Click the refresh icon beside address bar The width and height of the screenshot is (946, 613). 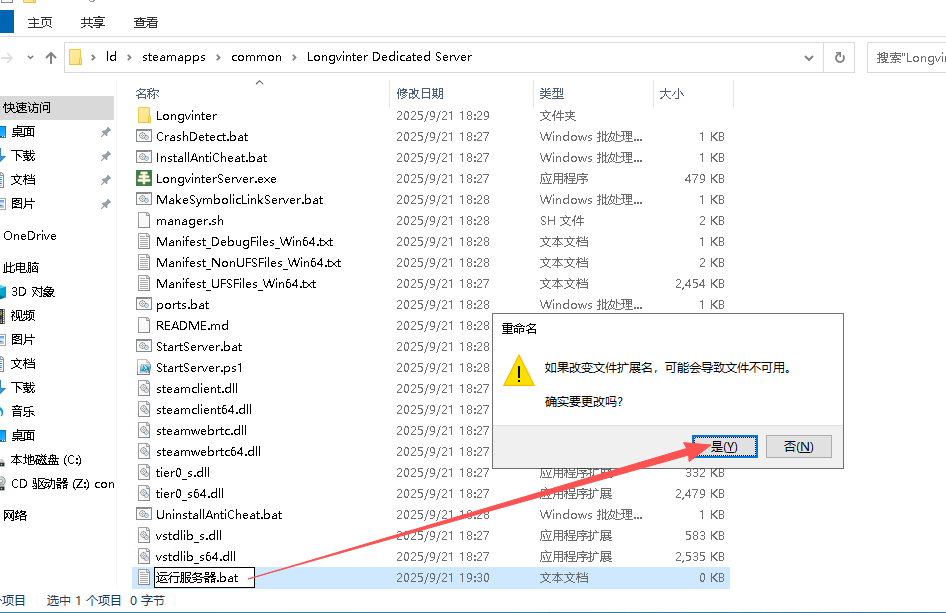click(x=840, y=58)
